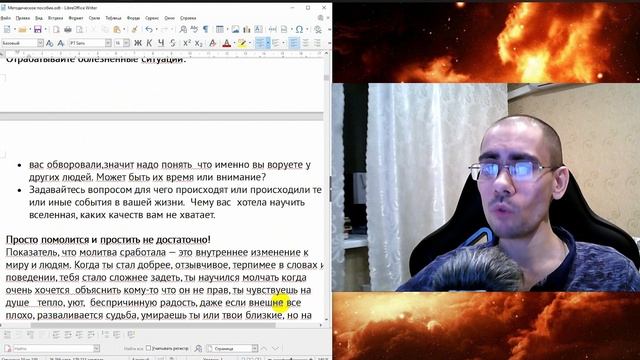
Task: Open the Справка menu
Action: (x=188, y=18)
